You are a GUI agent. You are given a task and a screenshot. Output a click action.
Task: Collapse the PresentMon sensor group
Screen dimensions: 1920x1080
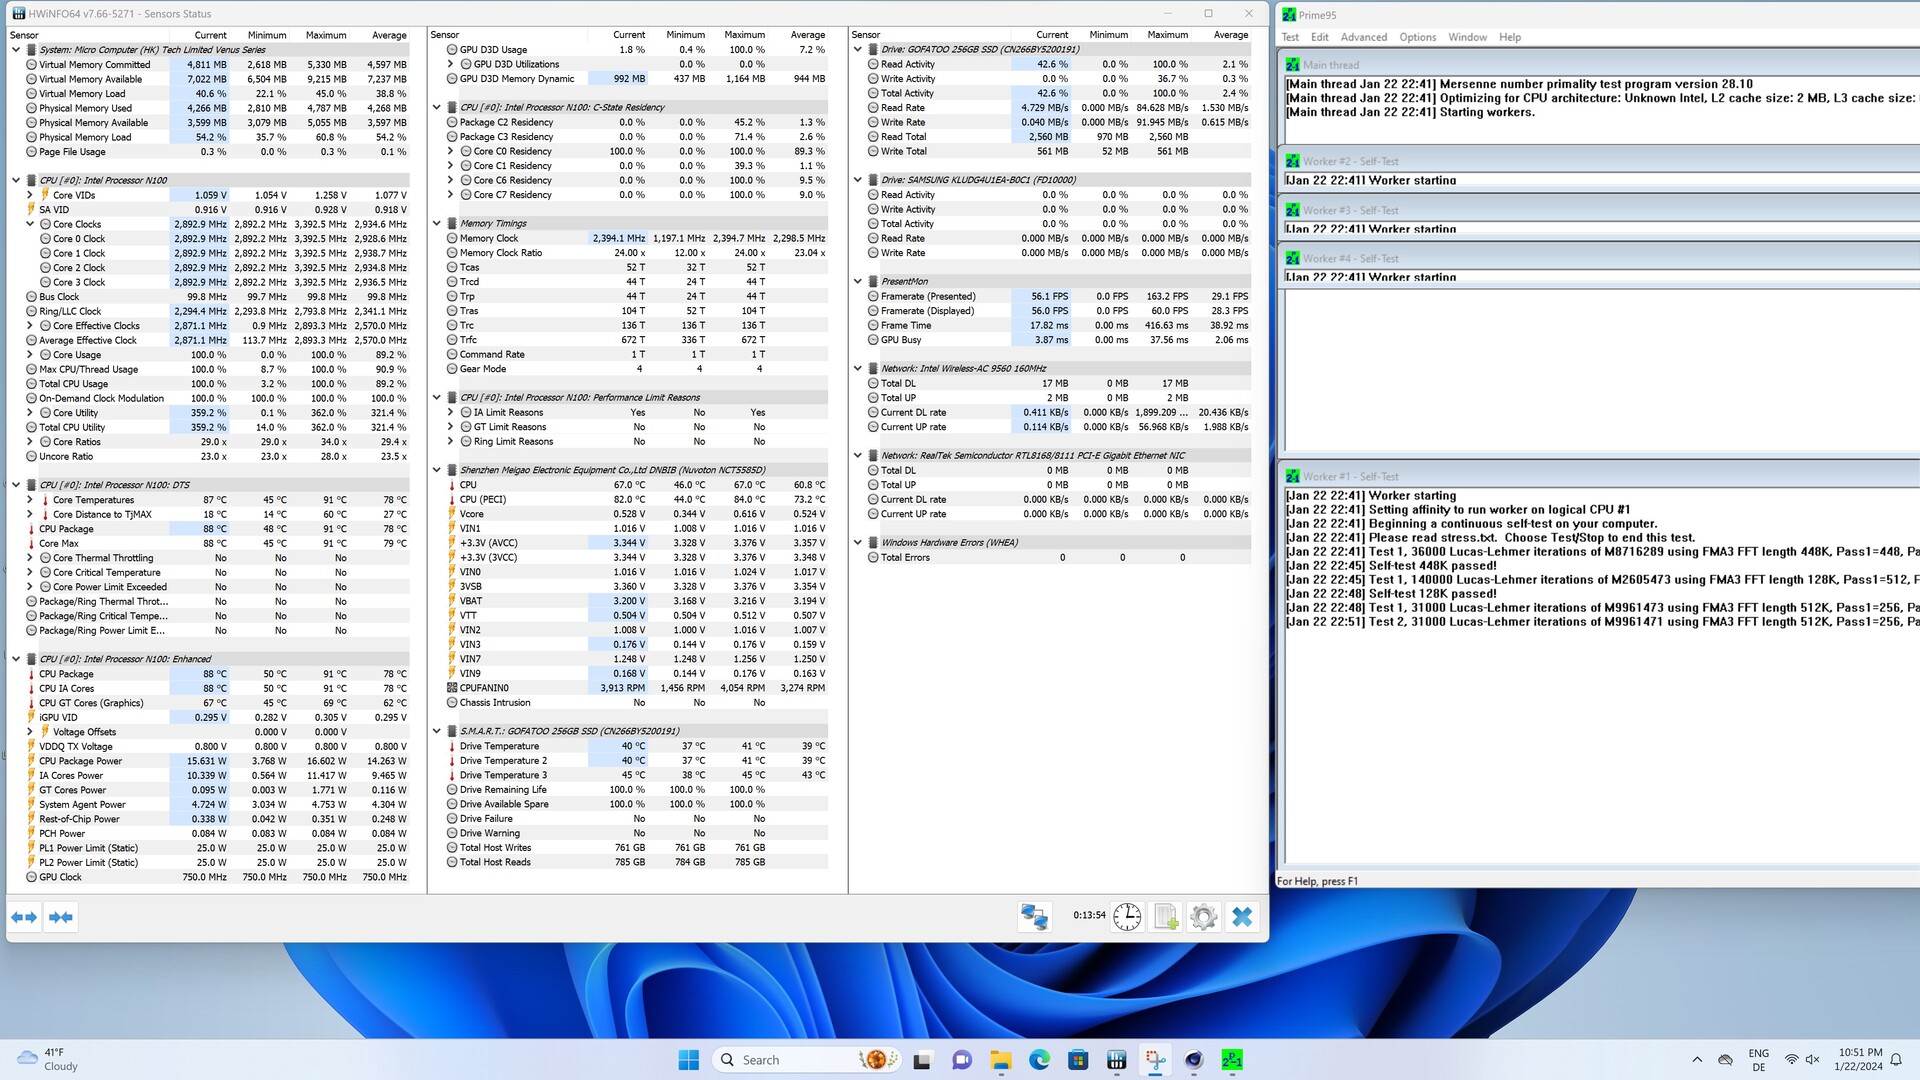point(858,282)
